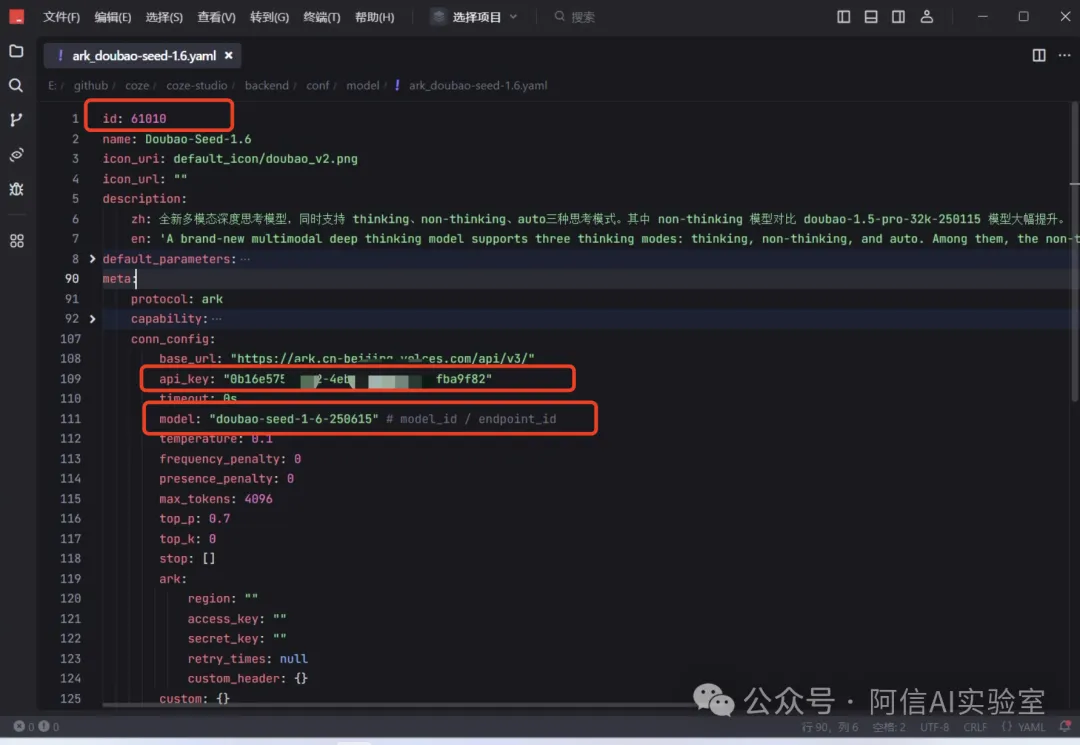The height and width of the screenshot is (745, 1080).
Task: Open the debug bug icon panel
Action: click(16, 189)
